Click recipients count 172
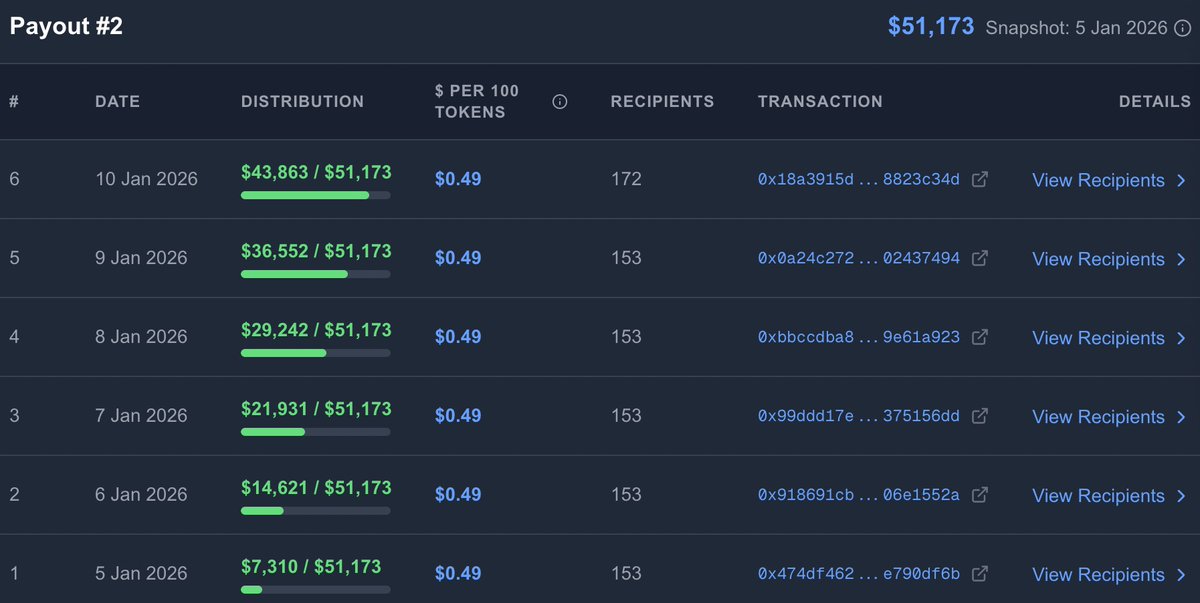This screenshot has width=1200, height=603. [626, 179]
